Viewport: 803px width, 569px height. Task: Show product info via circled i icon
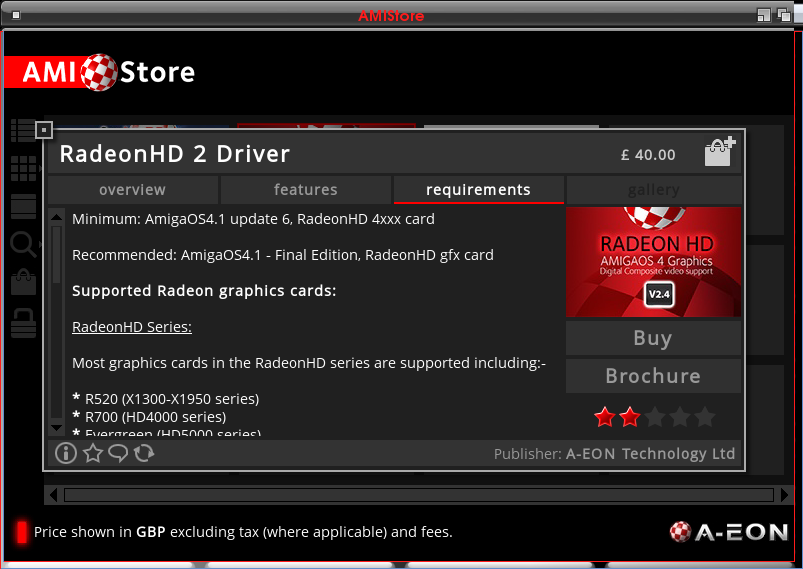66,454
